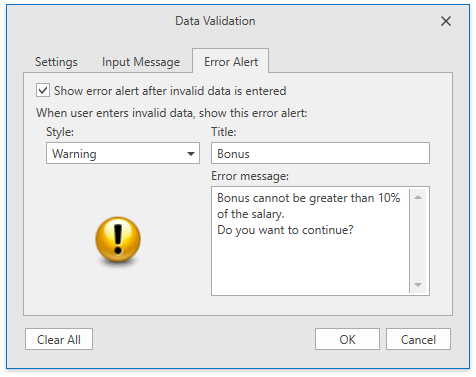This screenshot has width=476, height=377.
Task: Close the Data Validation dialog
Action: coord(446,21)
